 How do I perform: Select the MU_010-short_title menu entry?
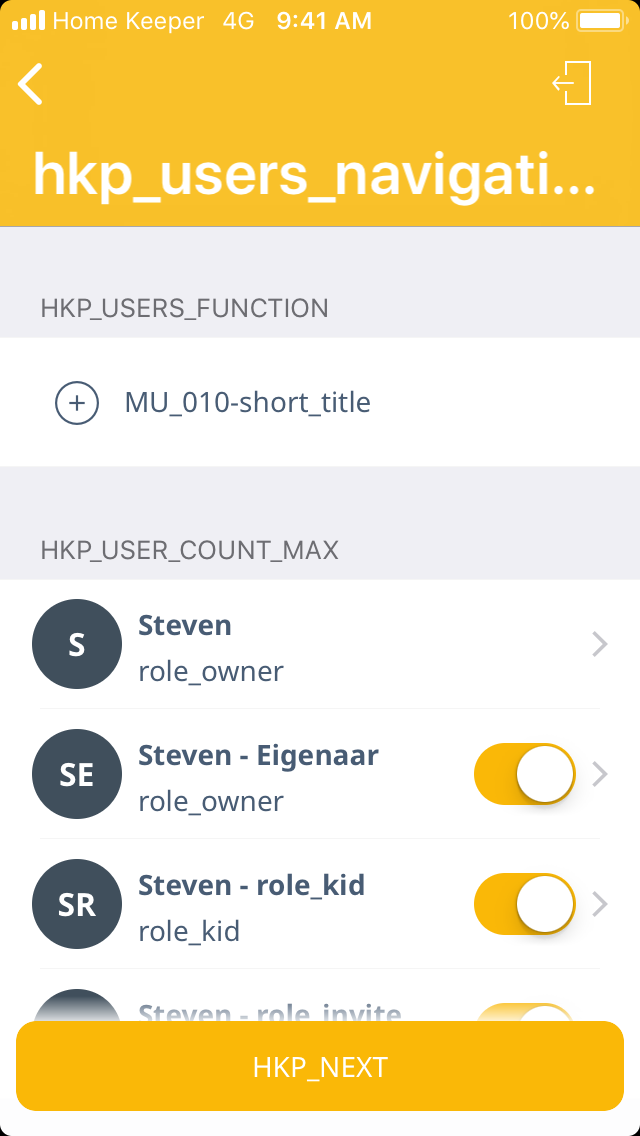pyautogui.click(x=247, y=403)
